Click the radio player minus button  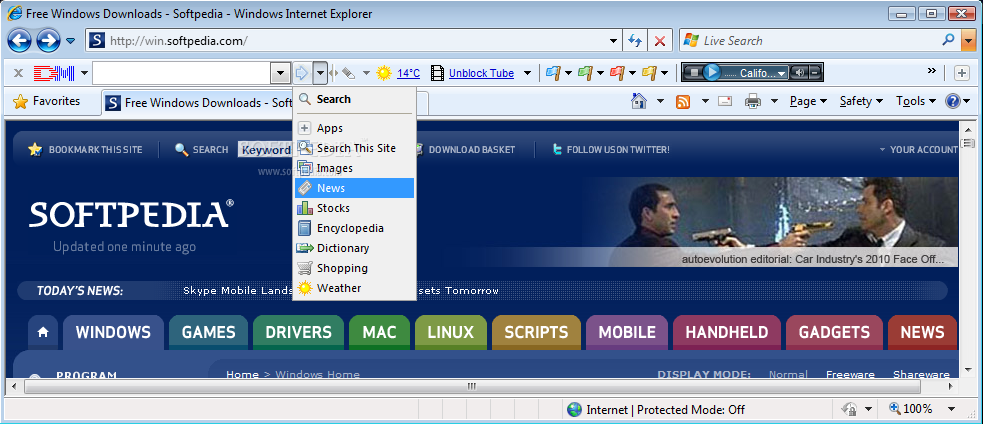pyautogui.click(x=814, y=73)
